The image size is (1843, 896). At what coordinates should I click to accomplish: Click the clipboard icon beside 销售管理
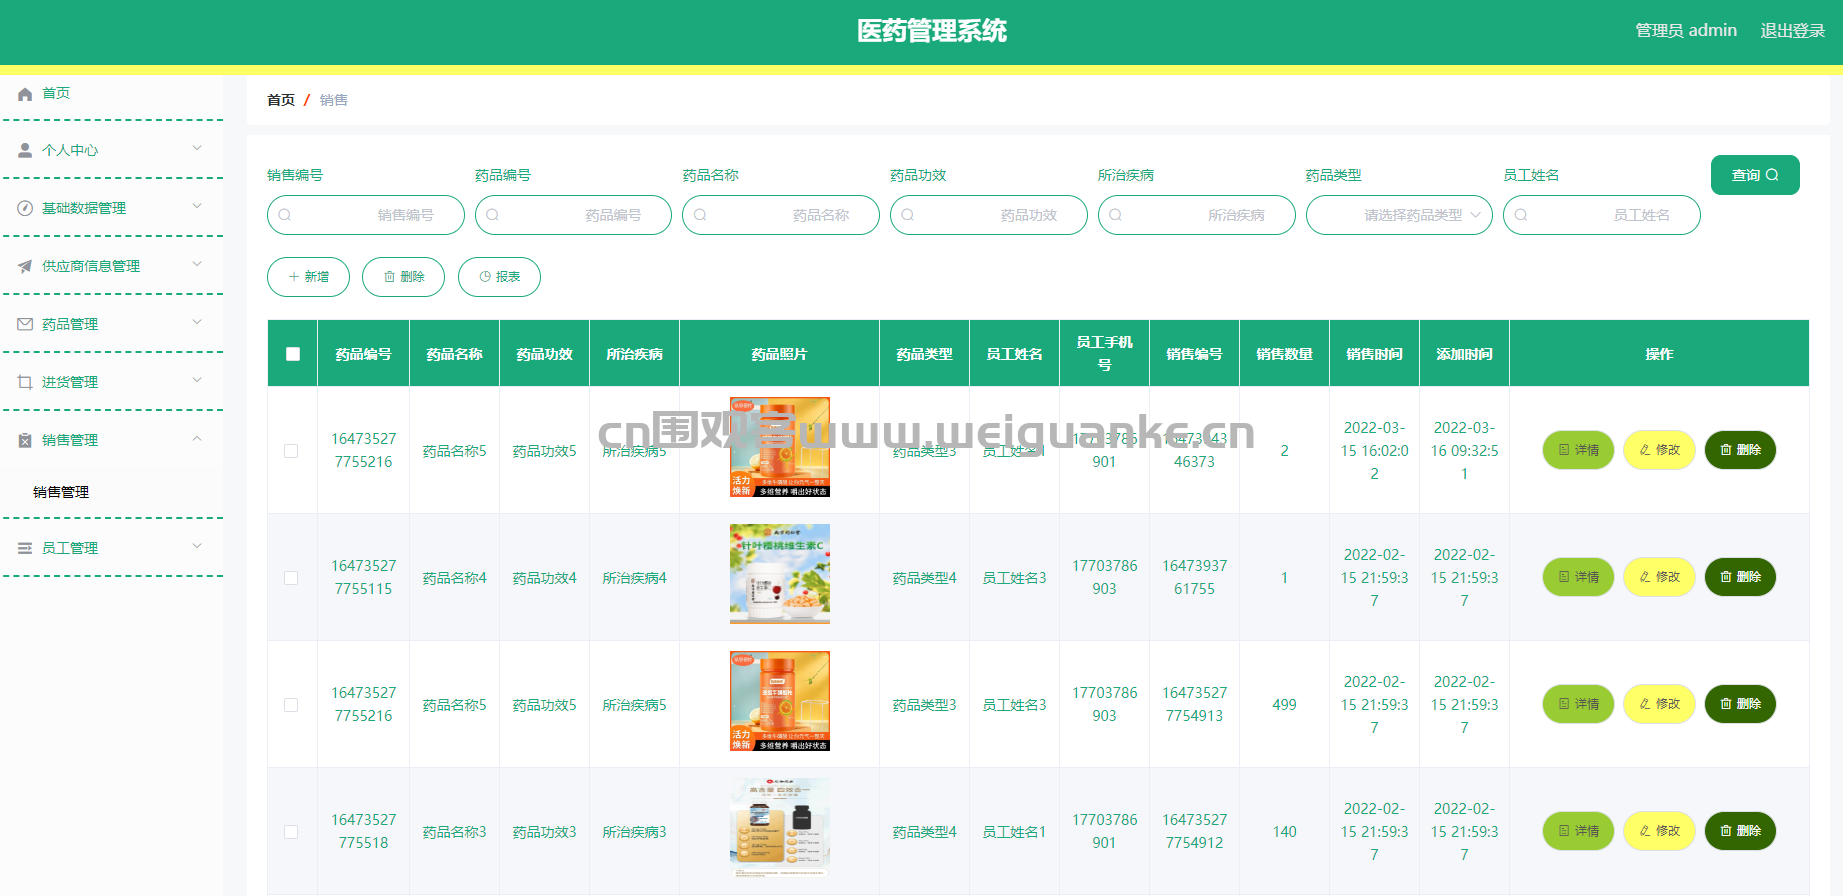pyautogui.click(x=25, y=440)
